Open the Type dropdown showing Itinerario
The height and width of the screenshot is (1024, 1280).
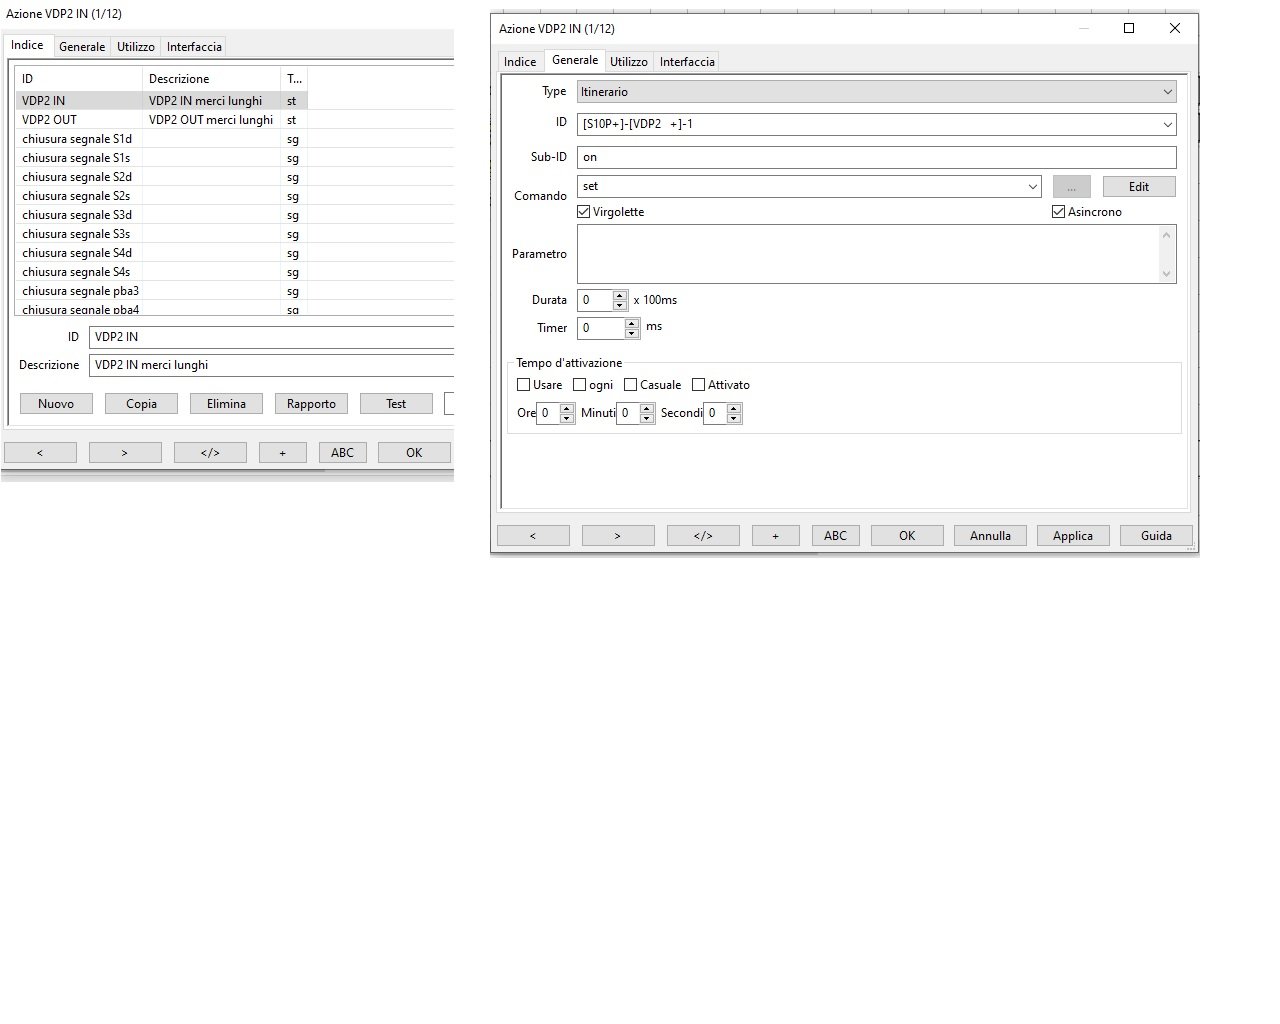pos(876,92)
